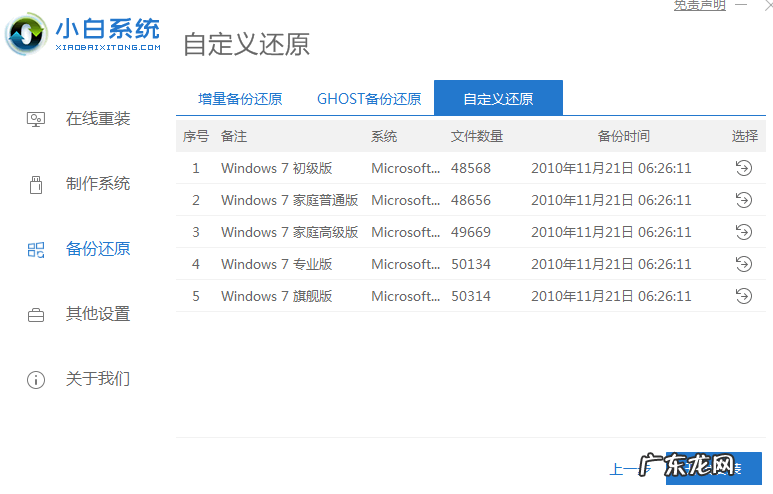Switch to the 增量备份还原 tab

240,99
